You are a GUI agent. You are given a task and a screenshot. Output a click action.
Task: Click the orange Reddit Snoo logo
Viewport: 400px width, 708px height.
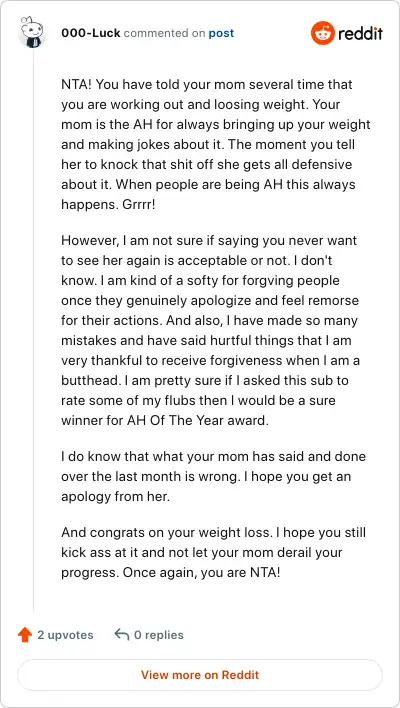(x=322, y=33)
